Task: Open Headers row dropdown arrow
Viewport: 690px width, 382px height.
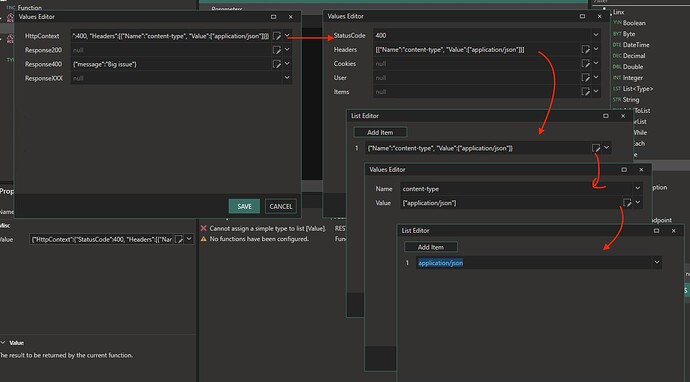Action: tap(596, 49)
